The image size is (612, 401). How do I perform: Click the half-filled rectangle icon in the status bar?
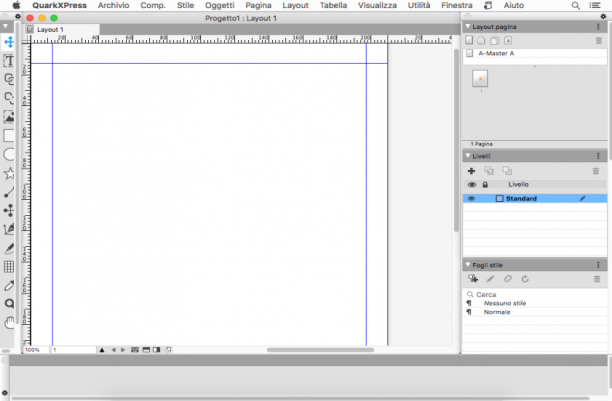pos(157,350)
